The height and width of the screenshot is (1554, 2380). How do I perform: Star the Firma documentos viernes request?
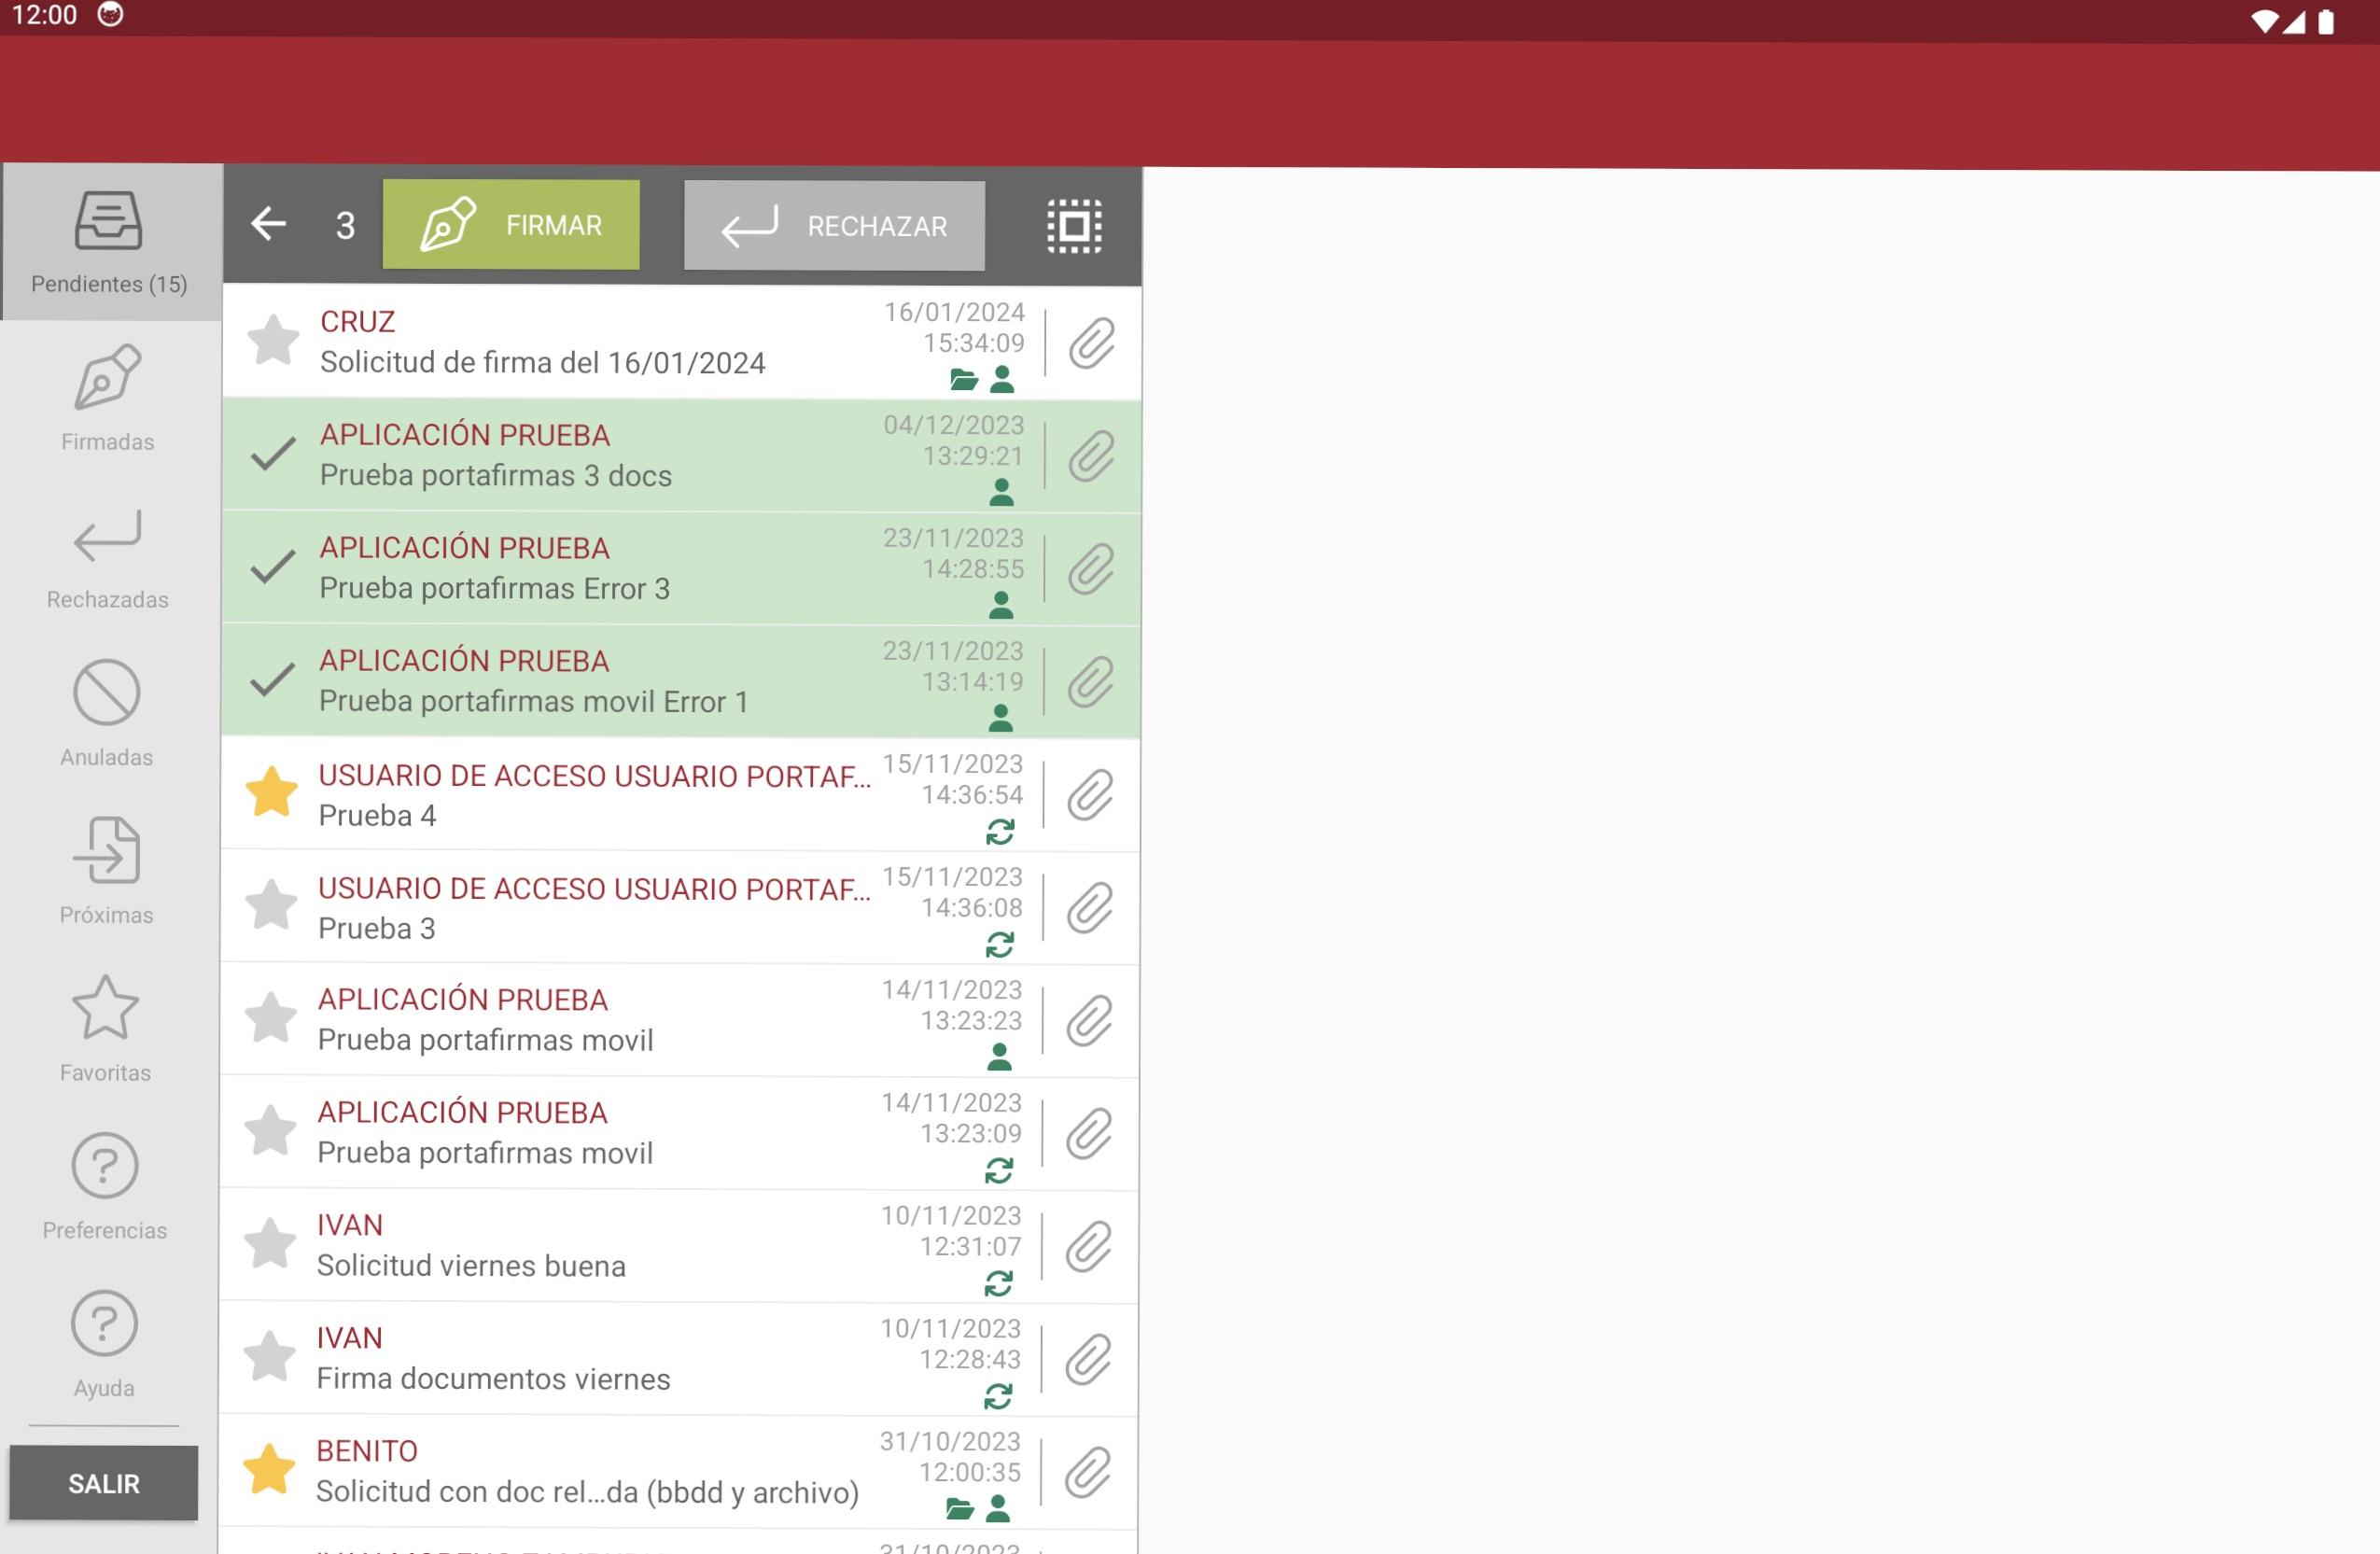point(270,1357)
